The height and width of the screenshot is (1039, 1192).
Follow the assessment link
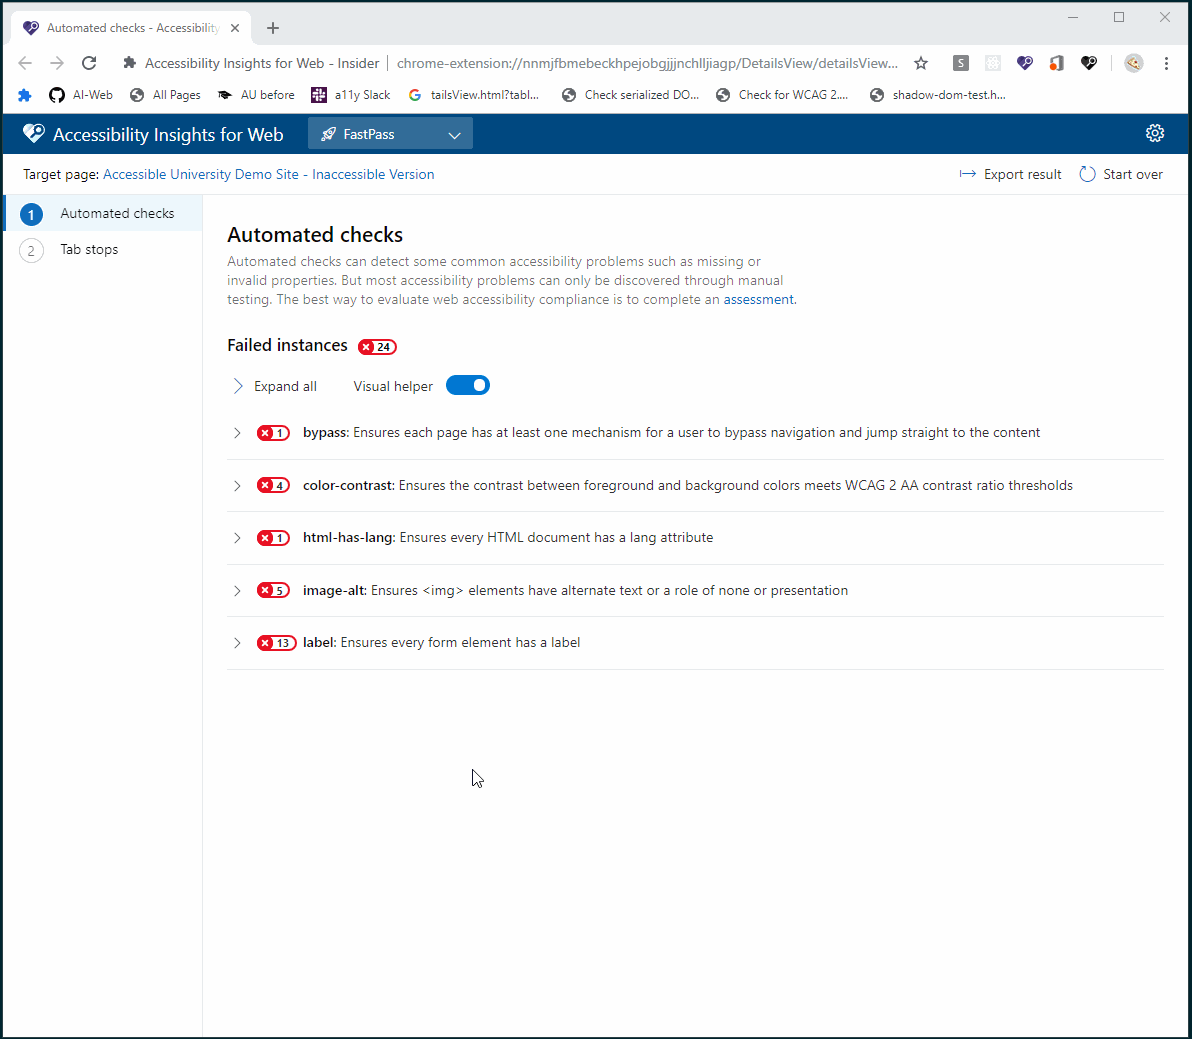[758, 299]
